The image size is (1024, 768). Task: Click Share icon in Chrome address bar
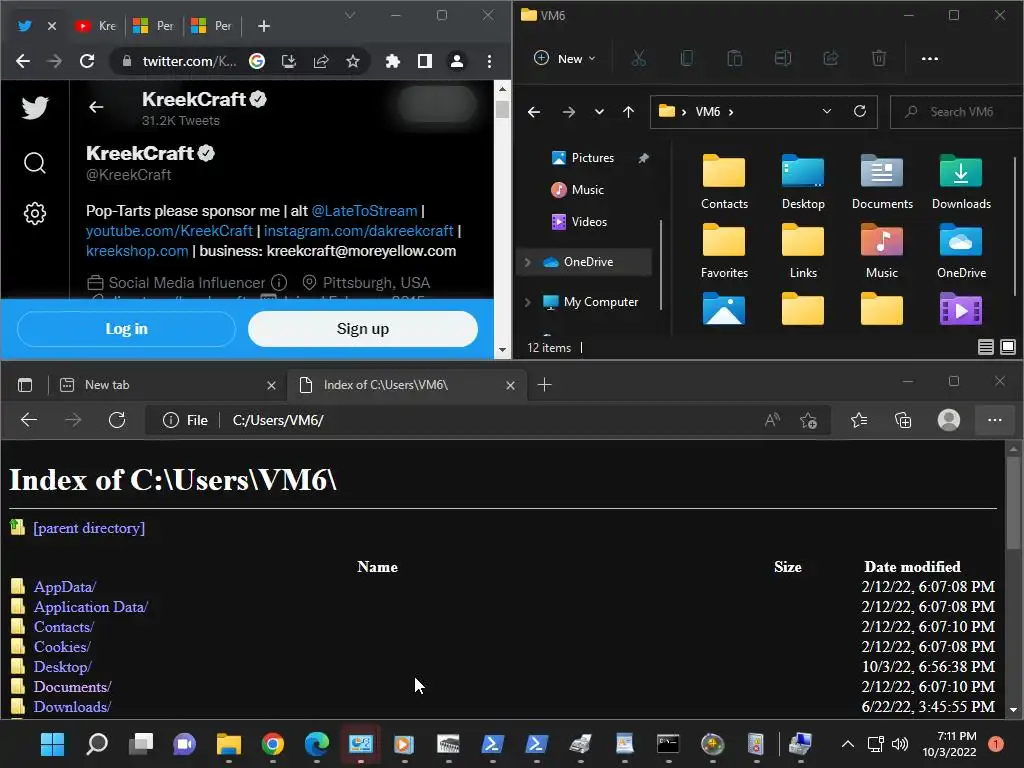pyautogui.click(x=321, y=61)
